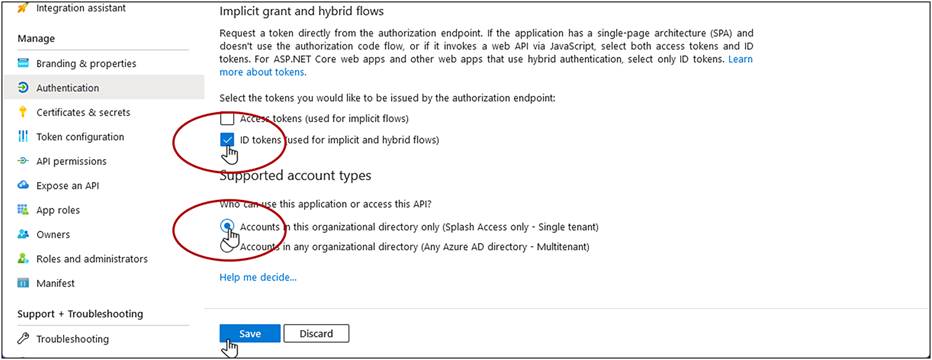Click the Supported account types heading
The width and height of the screenshot is (932, 360).
coord(295,175)
